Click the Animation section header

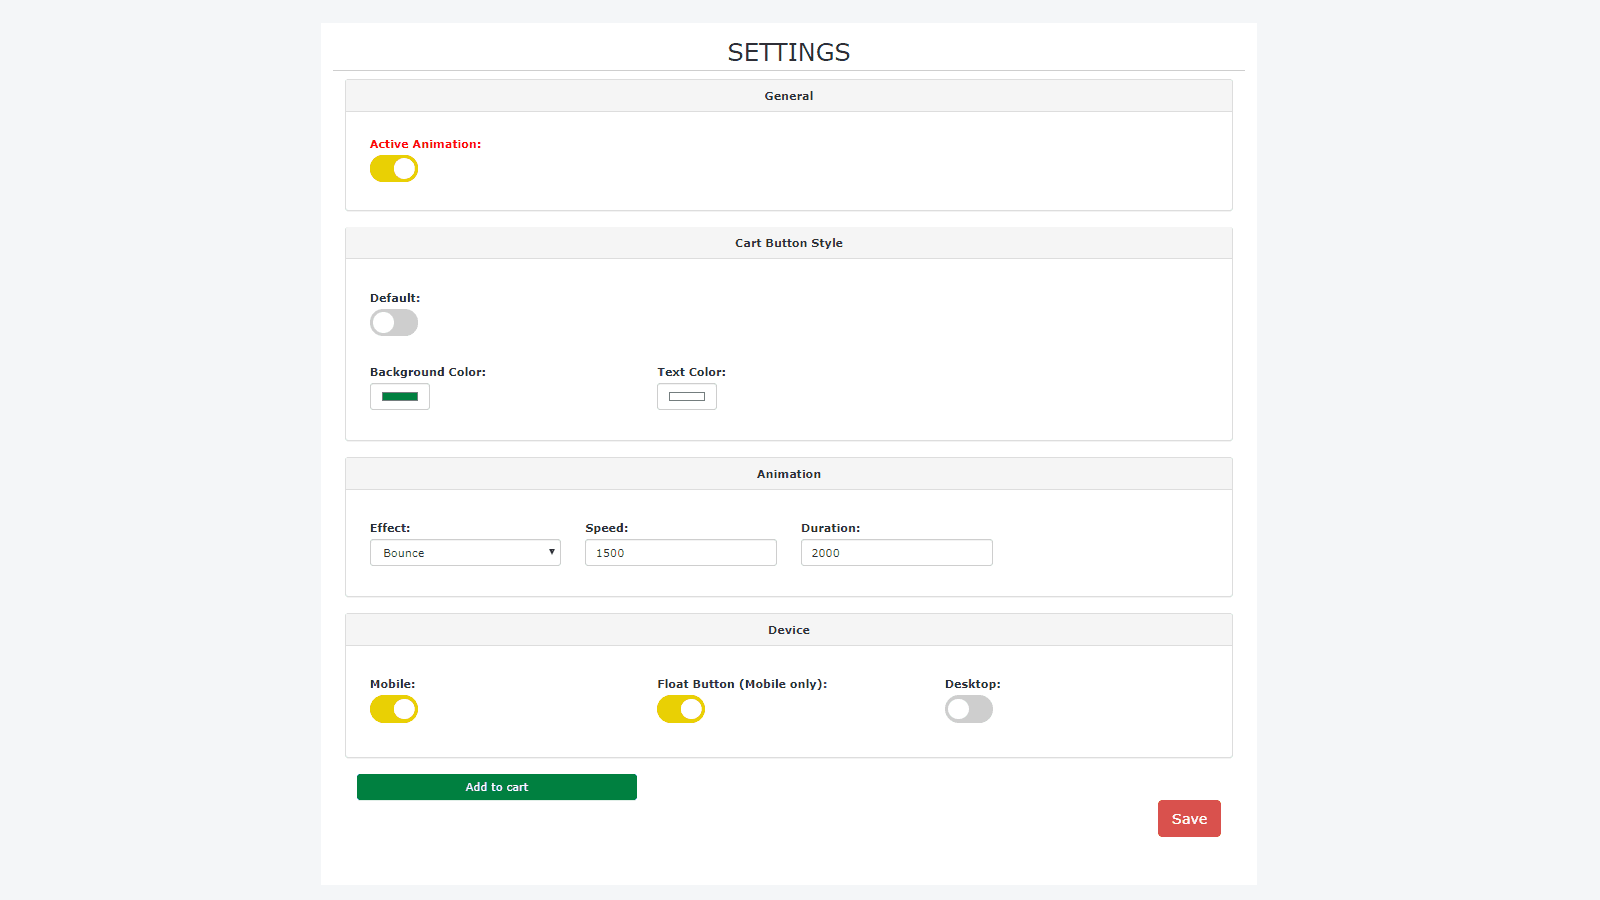point(788,473)
